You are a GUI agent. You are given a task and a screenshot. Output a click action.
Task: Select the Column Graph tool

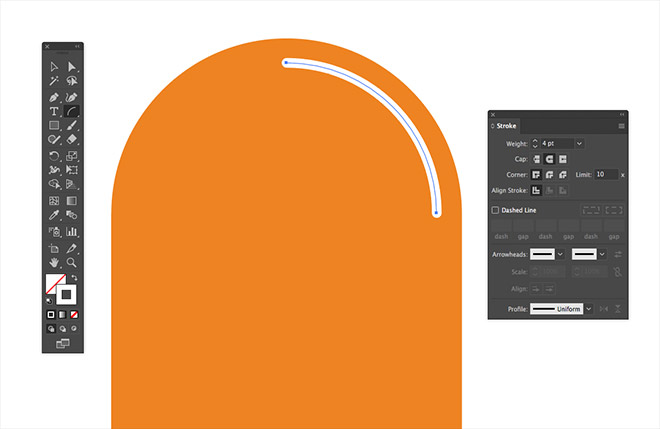point(72,231)
